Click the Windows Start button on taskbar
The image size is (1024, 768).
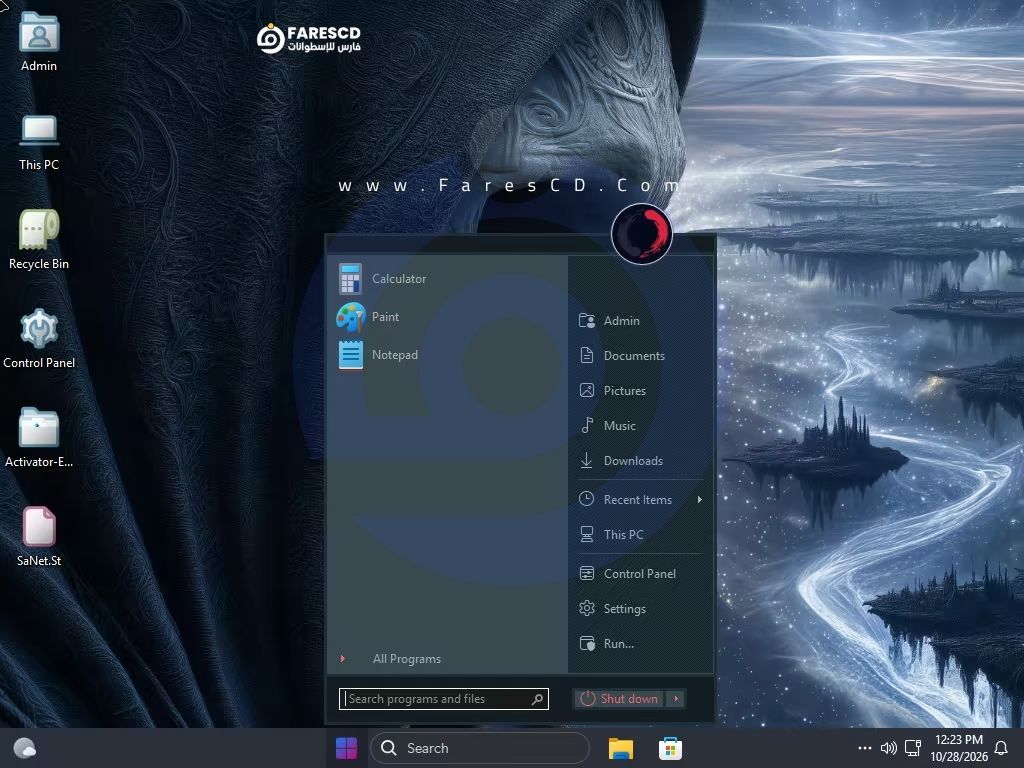click(x=346, y=748)
